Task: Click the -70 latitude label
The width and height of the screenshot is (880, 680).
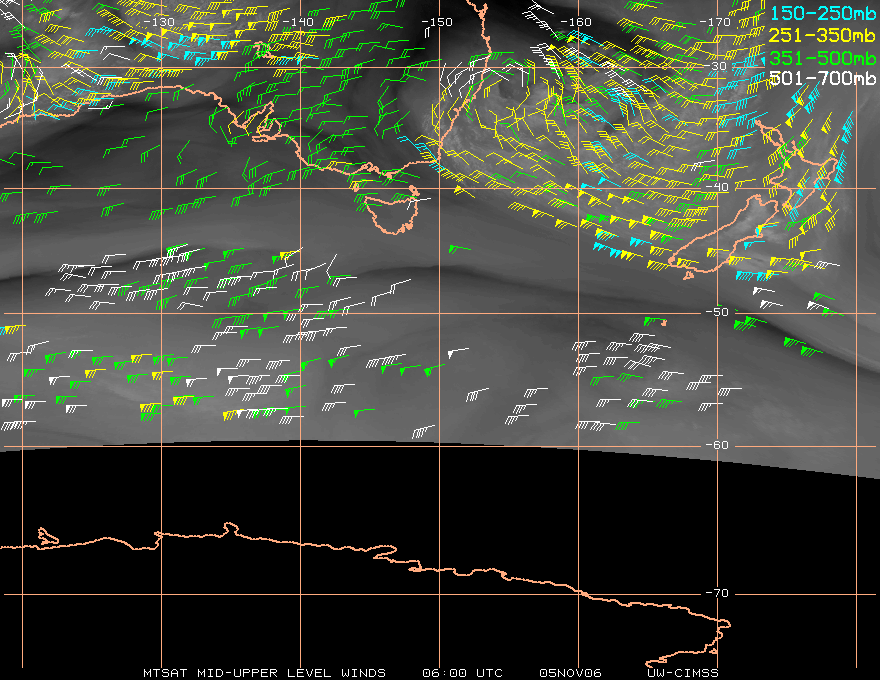Action: pos(717,593)
